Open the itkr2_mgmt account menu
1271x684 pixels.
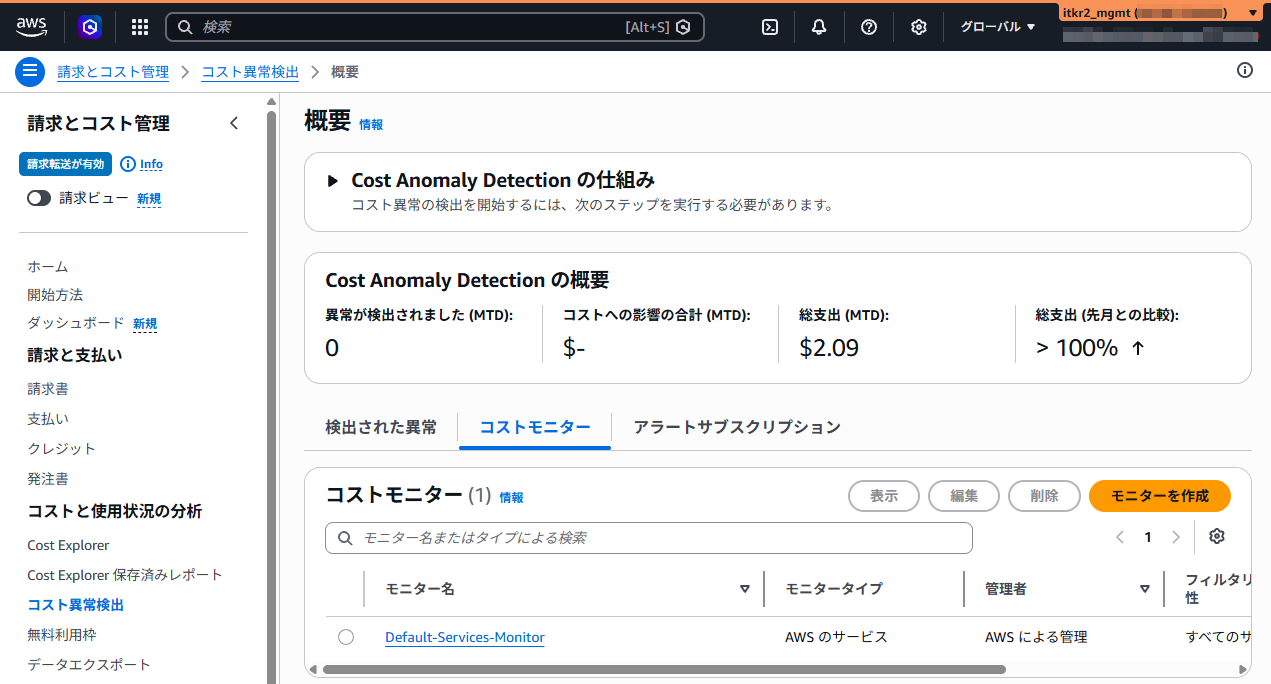click(1160, 12)
